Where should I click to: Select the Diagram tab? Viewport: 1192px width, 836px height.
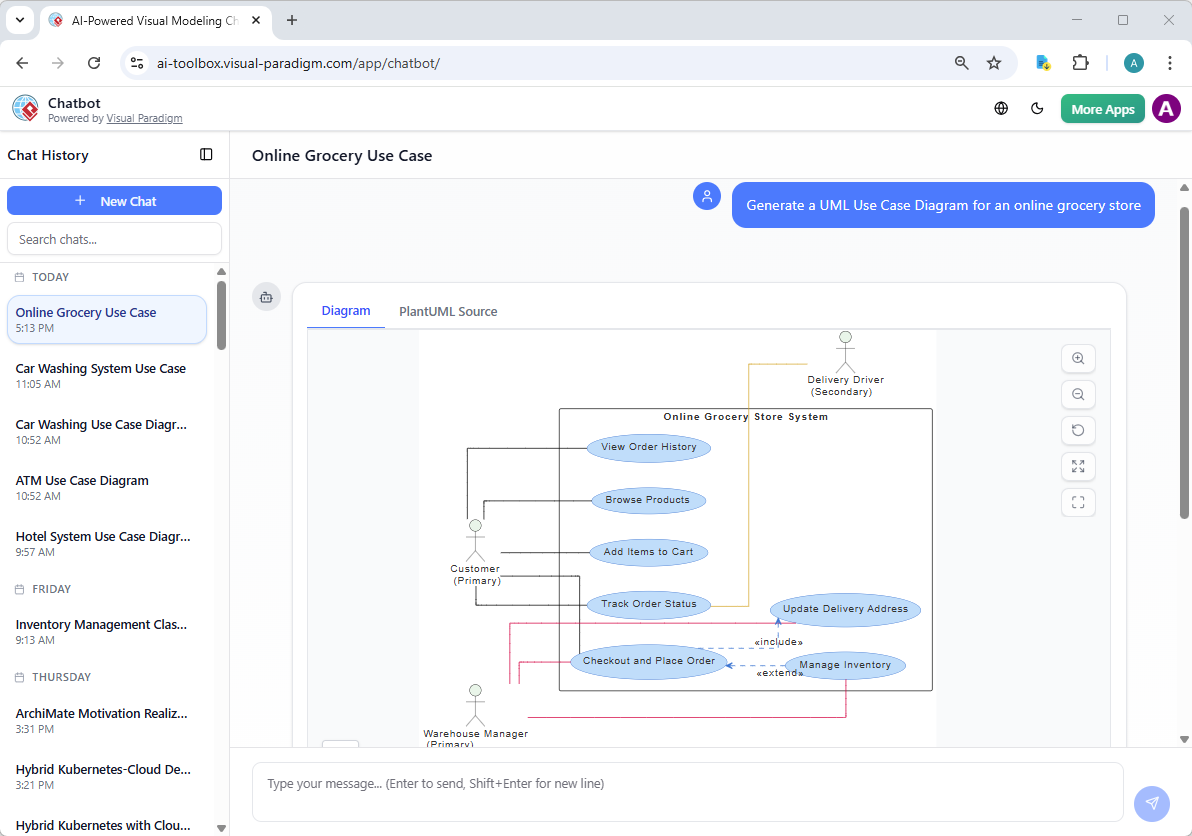point(345,311)
